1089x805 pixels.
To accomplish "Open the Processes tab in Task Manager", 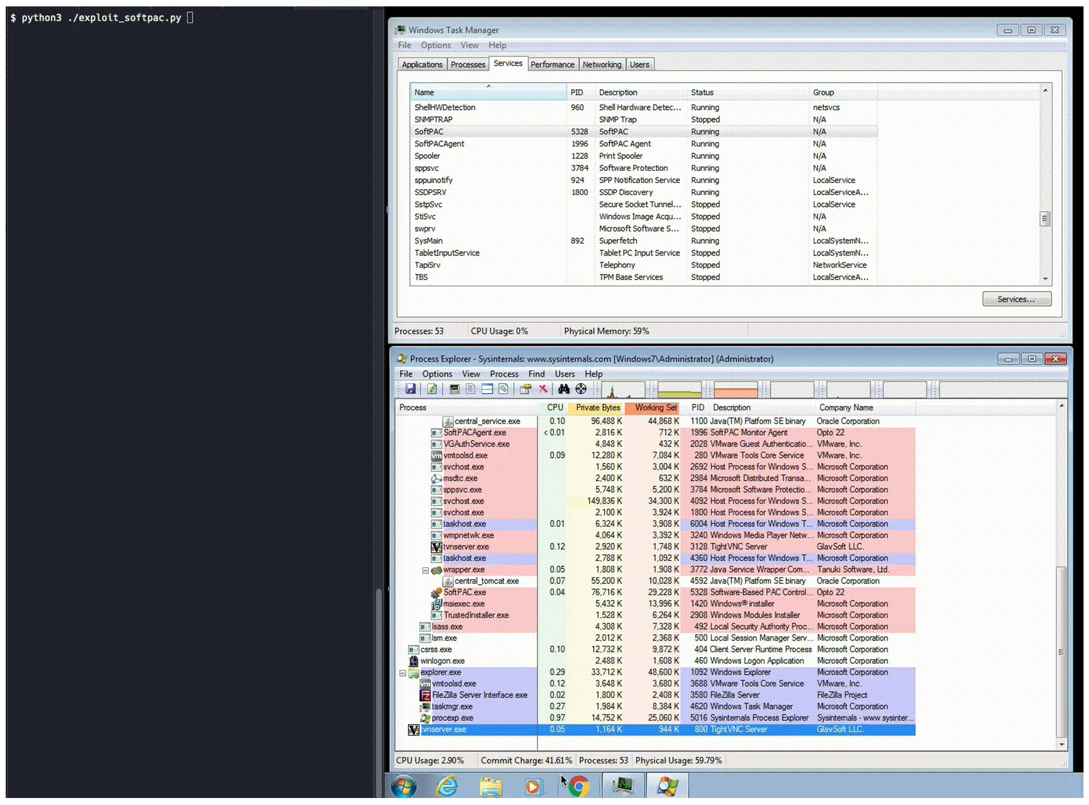I will point(467,64).
